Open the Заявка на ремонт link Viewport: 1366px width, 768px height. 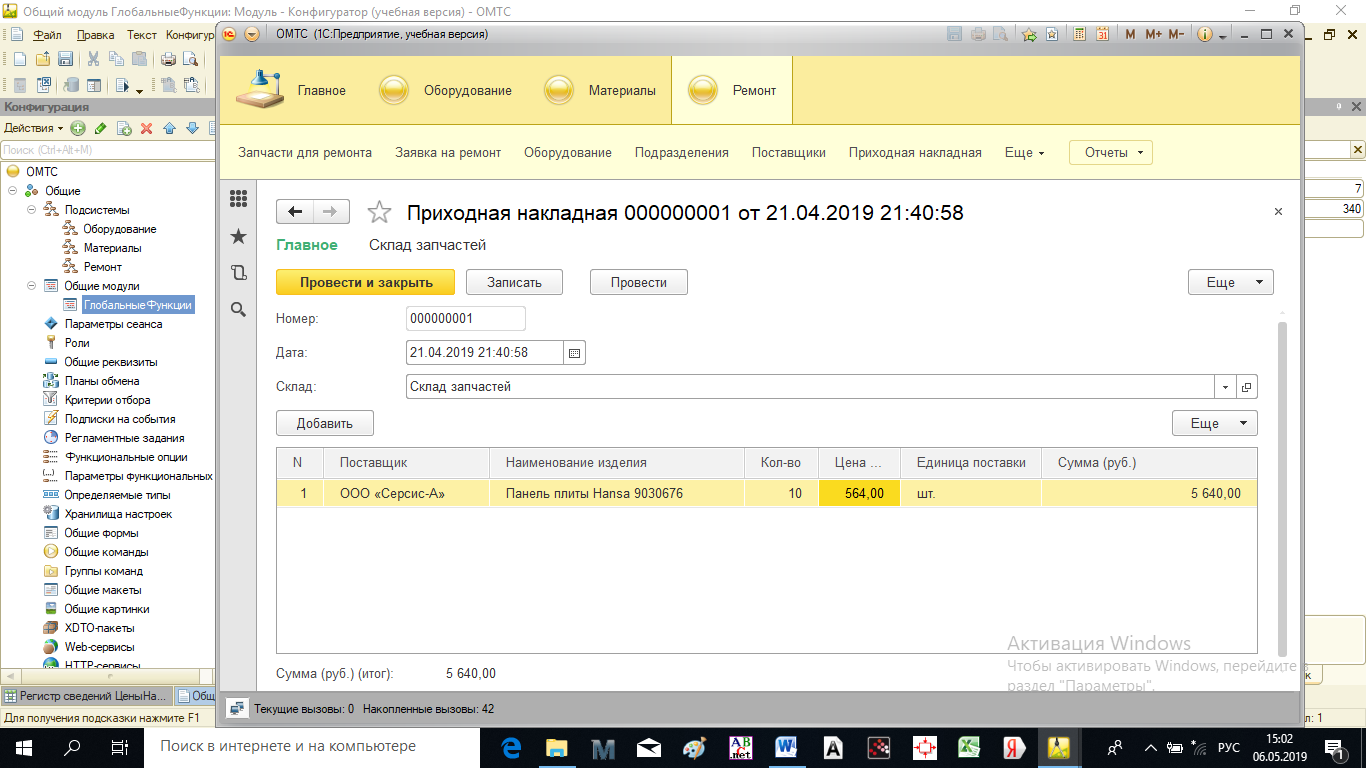[x=448, y=153]
